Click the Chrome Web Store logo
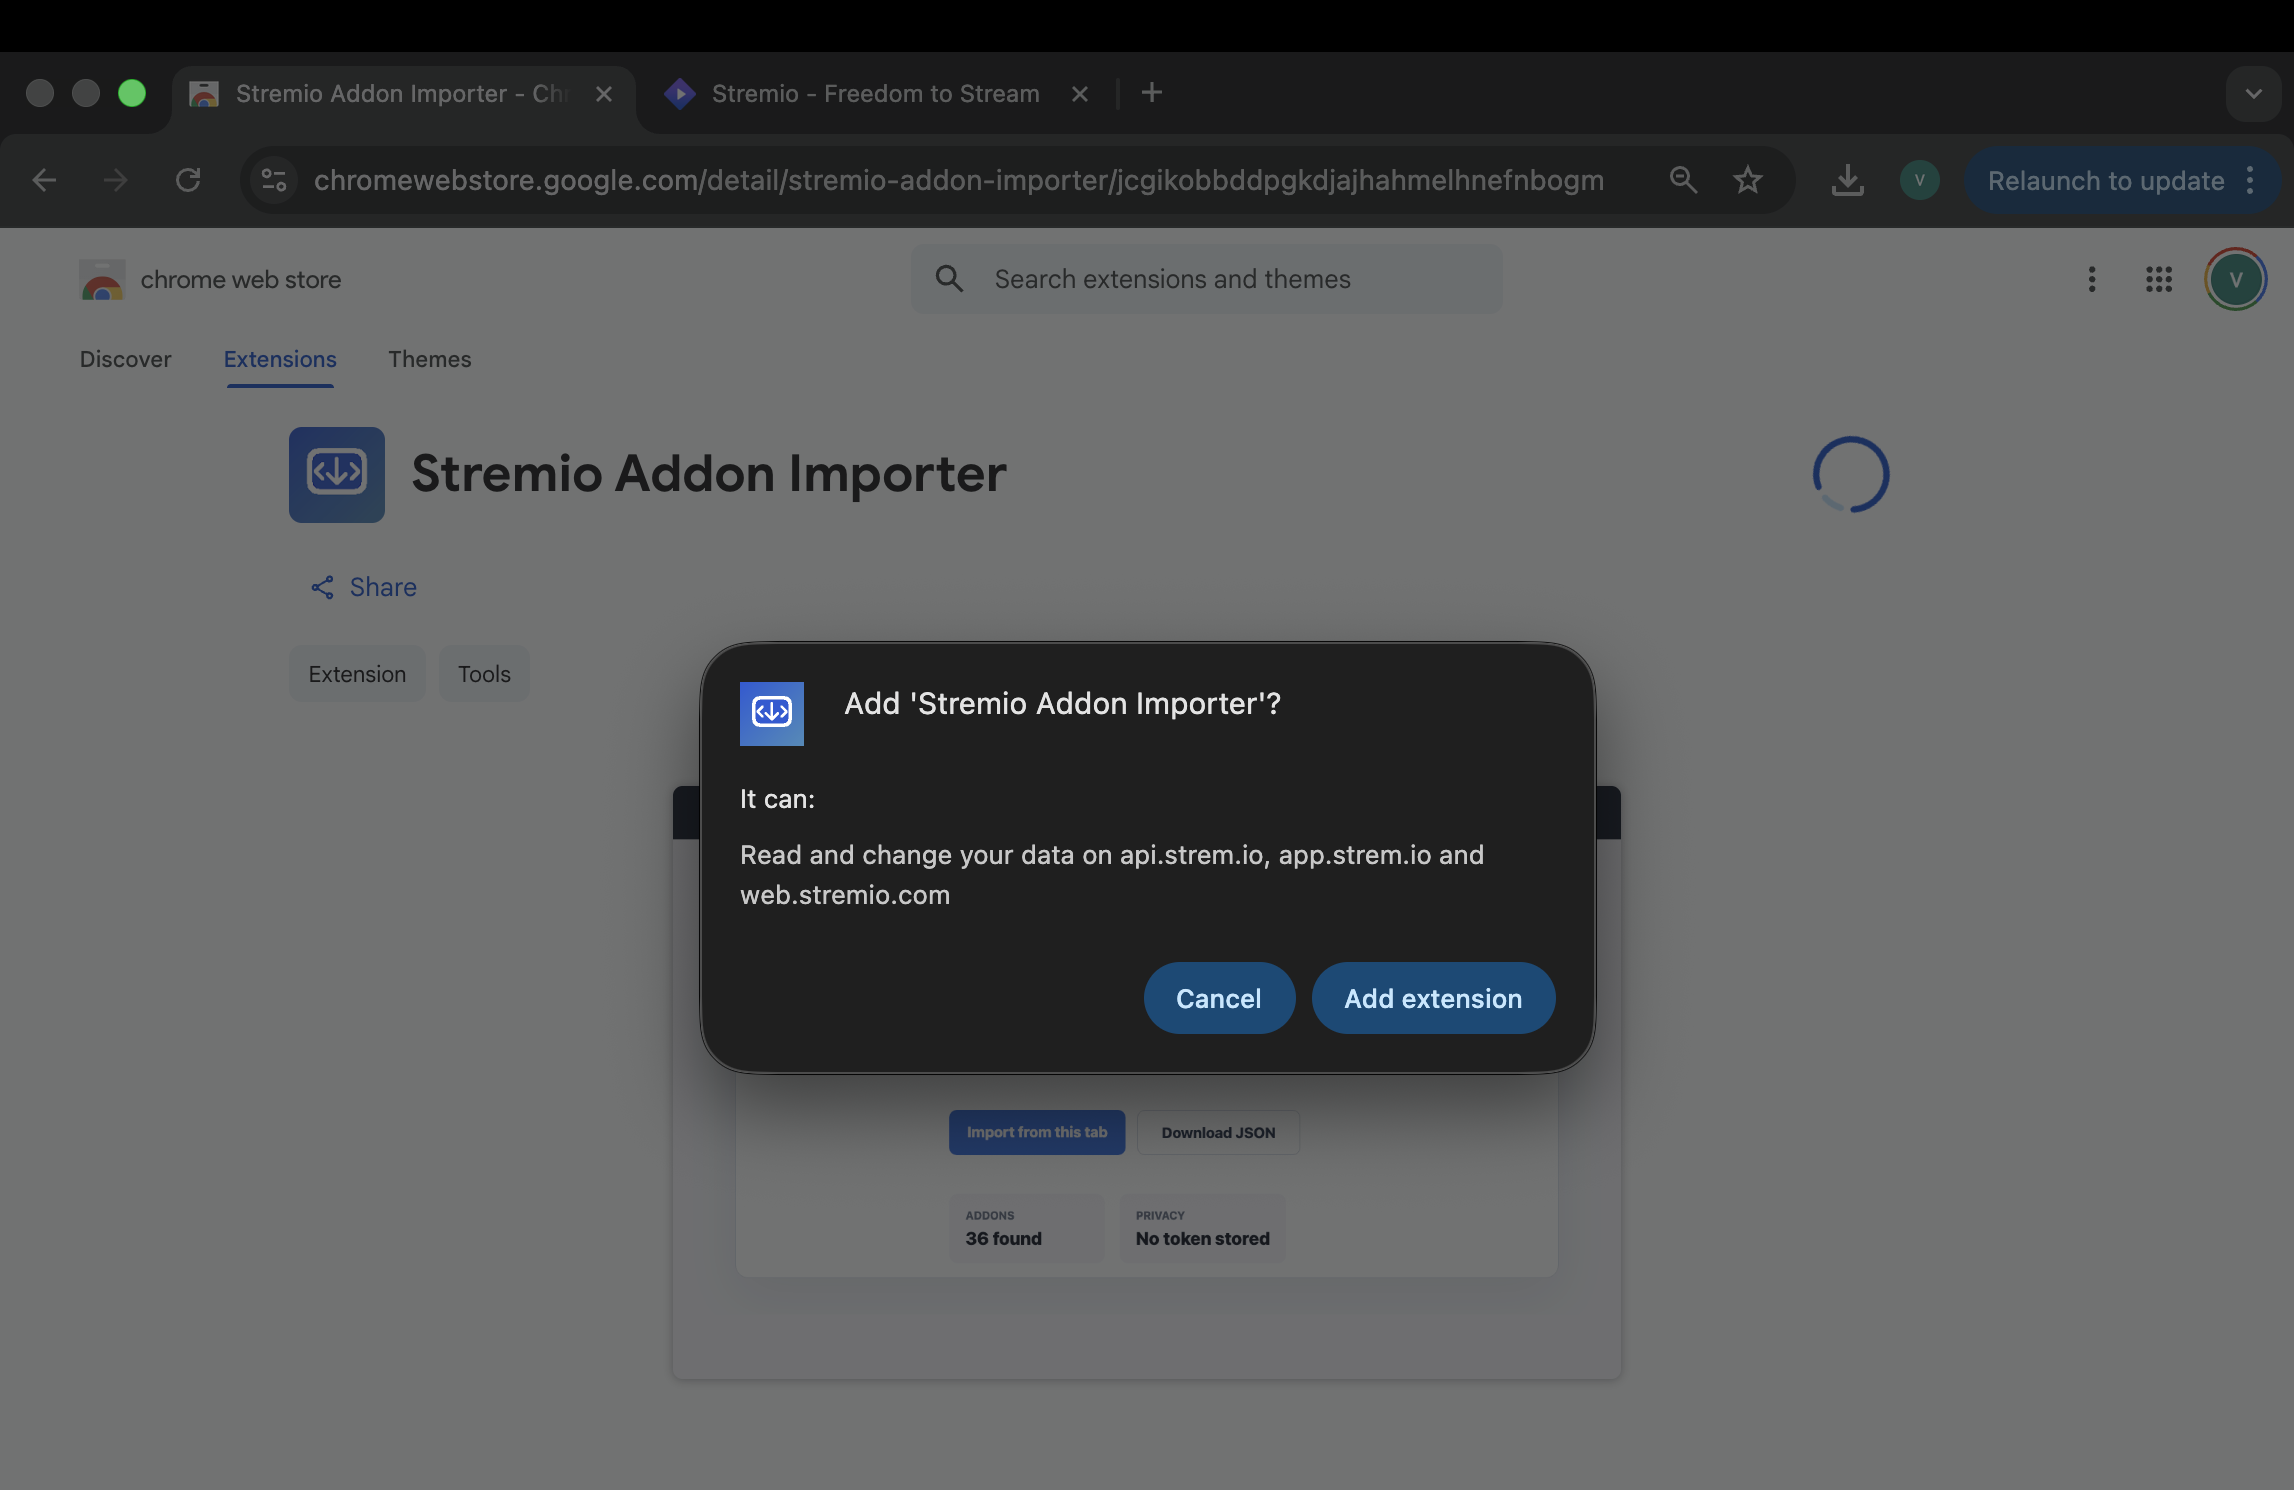 [x=102, y=280]
